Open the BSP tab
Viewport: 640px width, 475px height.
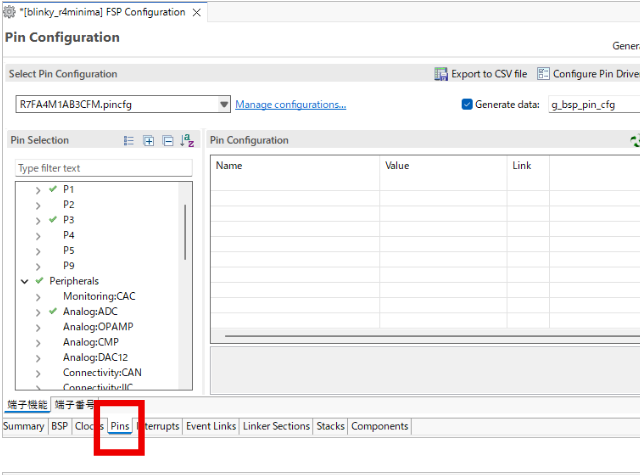coord(60,426)
